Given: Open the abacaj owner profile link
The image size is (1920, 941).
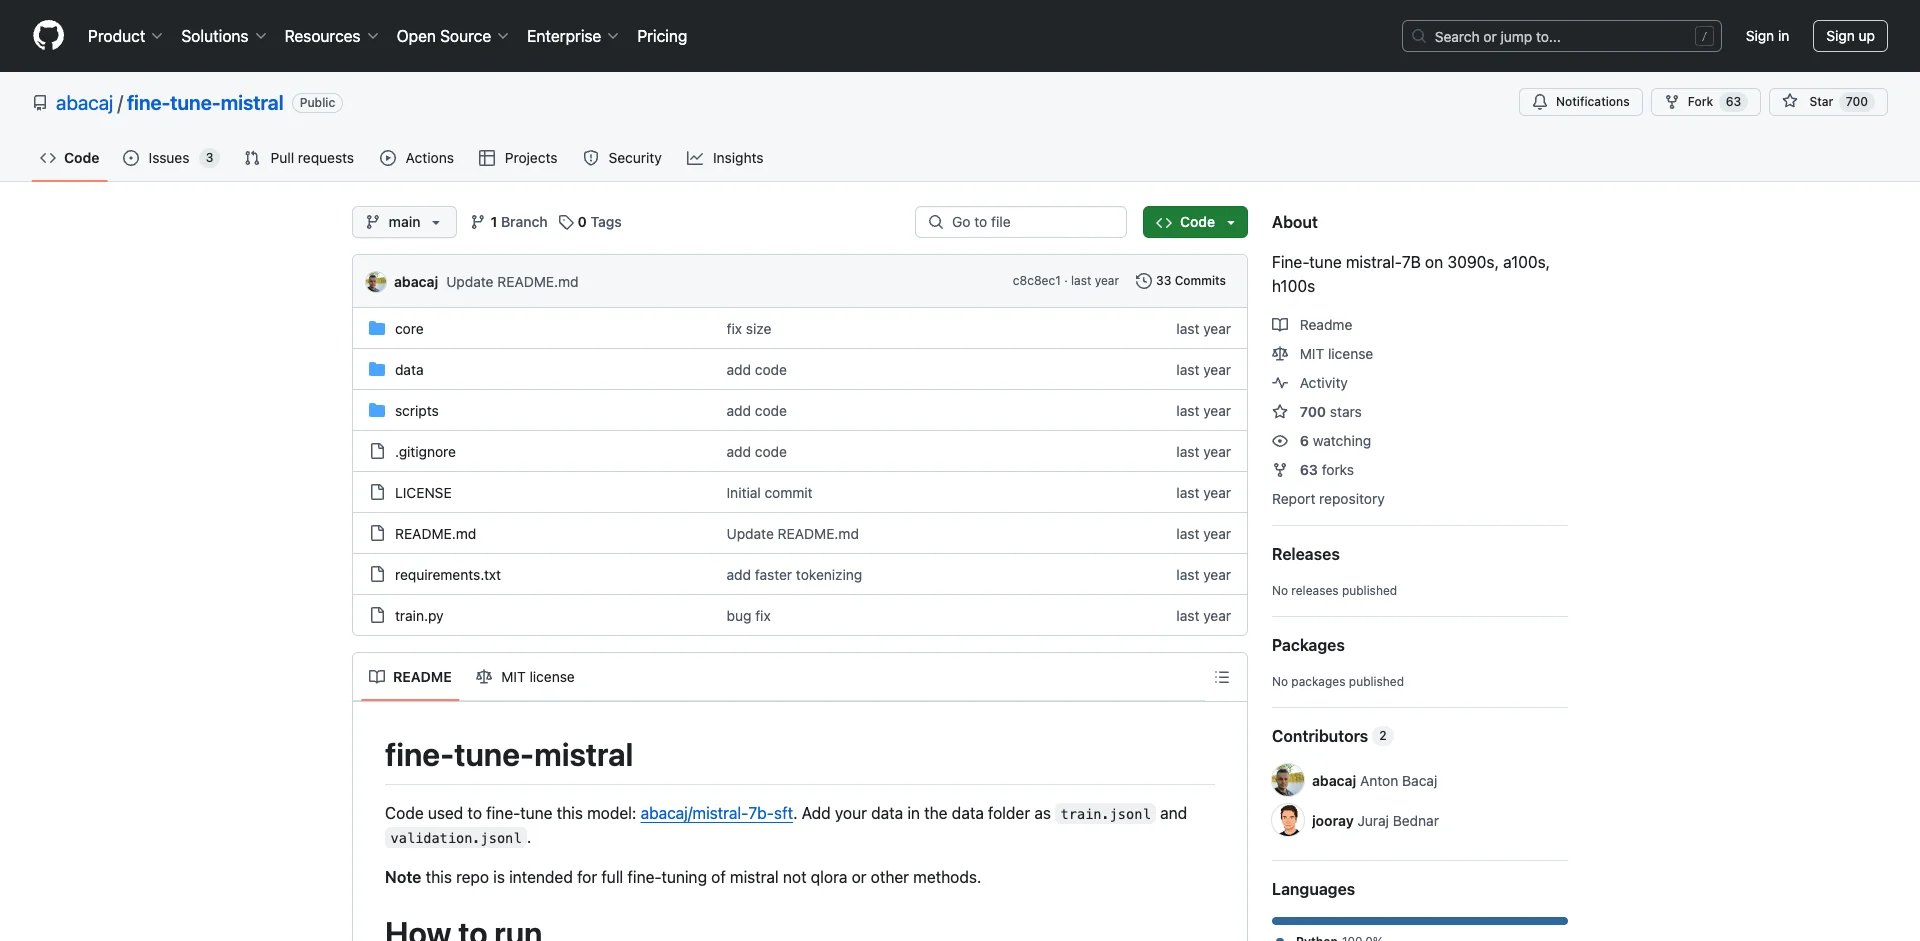Looking at the screenshot, I should click(x=84, y=103).
